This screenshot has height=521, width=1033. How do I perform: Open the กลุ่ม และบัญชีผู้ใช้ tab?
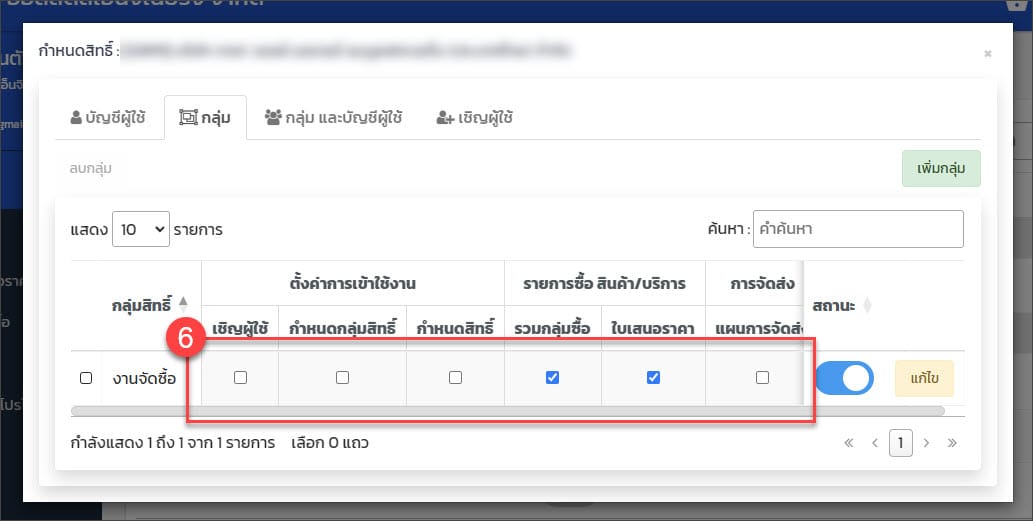(333, 117)
